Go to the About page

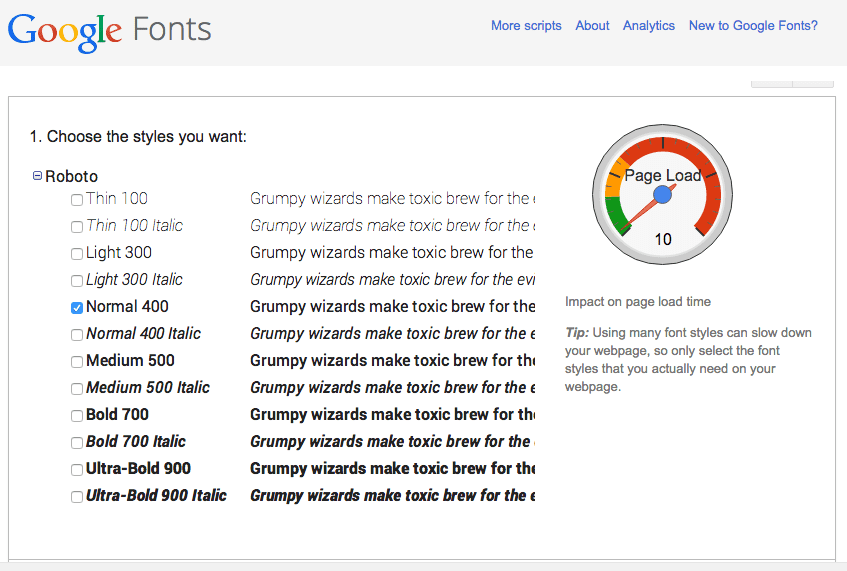(592, 25)
